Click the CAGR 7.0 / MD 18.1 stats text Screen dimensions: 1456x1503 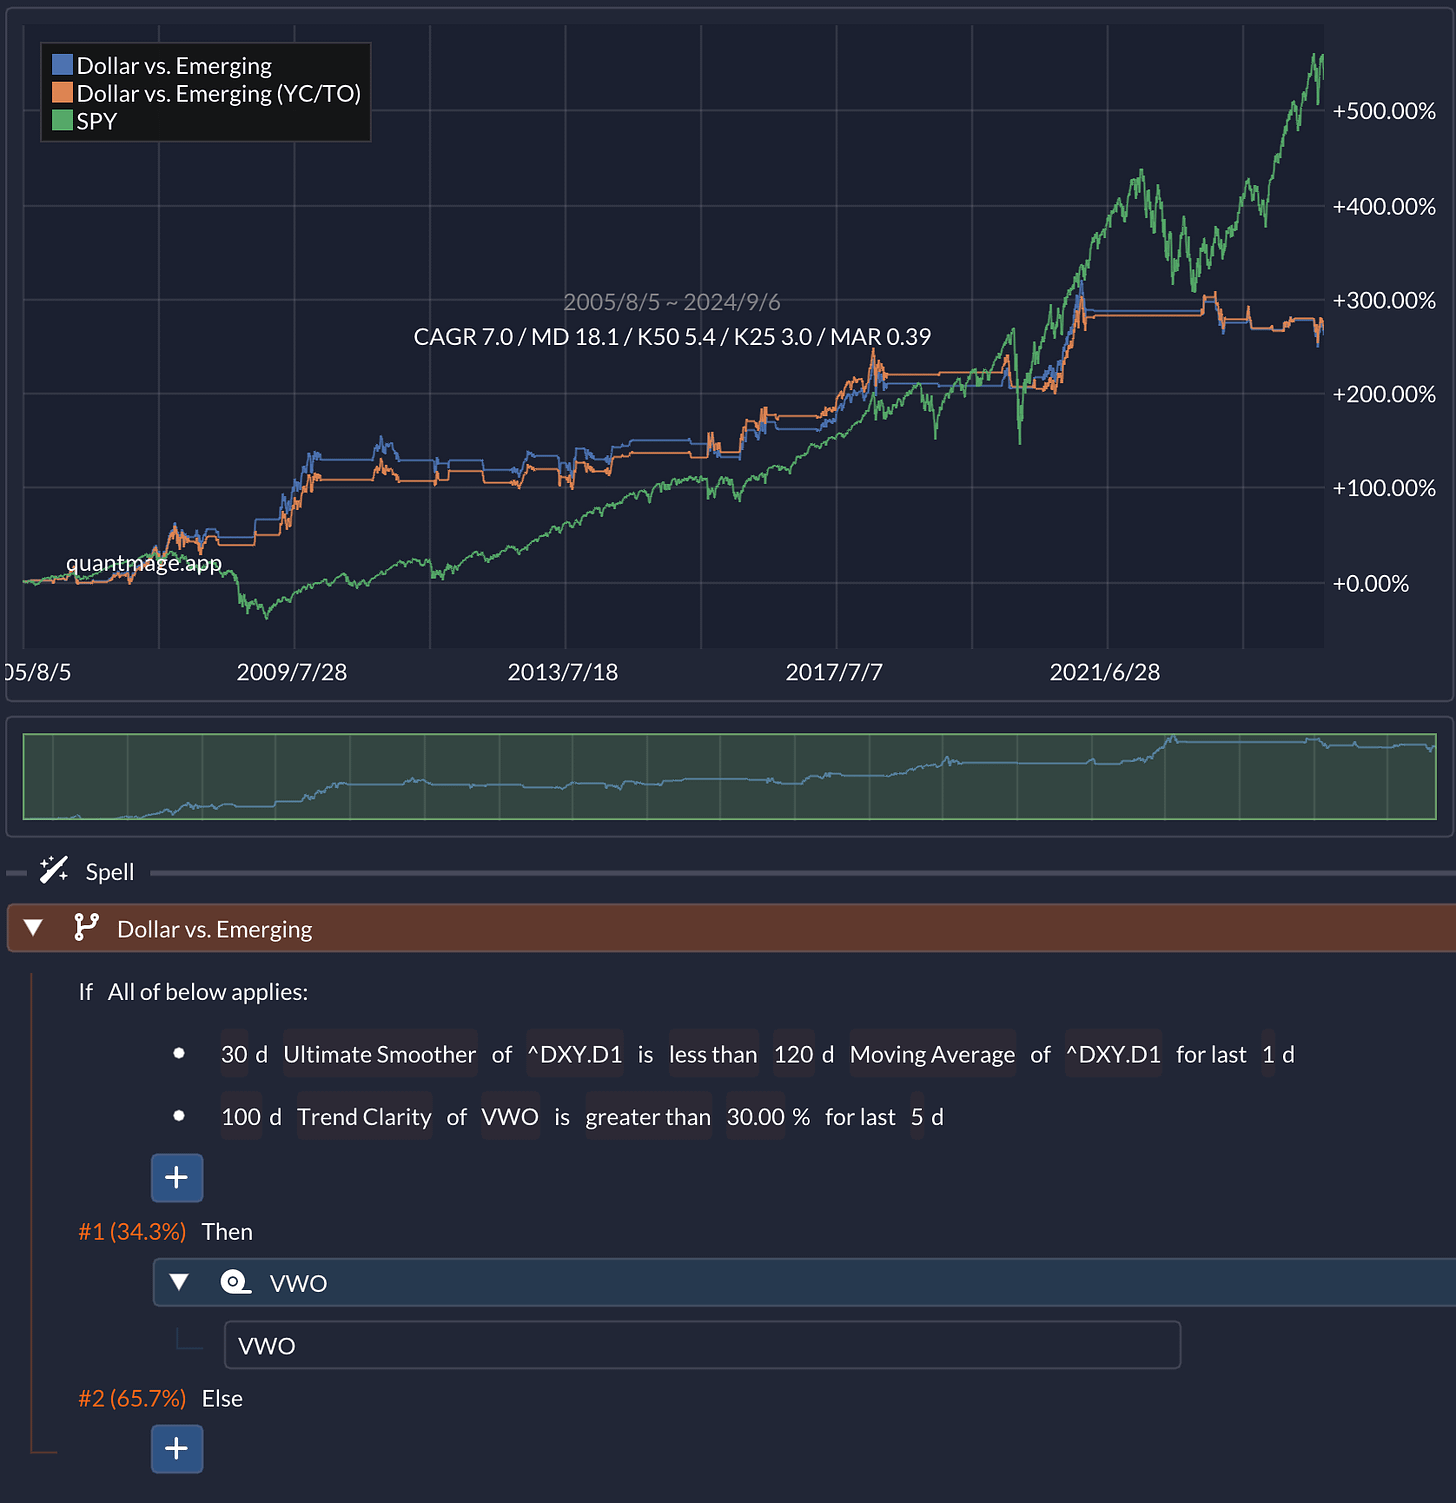point(672,337)
